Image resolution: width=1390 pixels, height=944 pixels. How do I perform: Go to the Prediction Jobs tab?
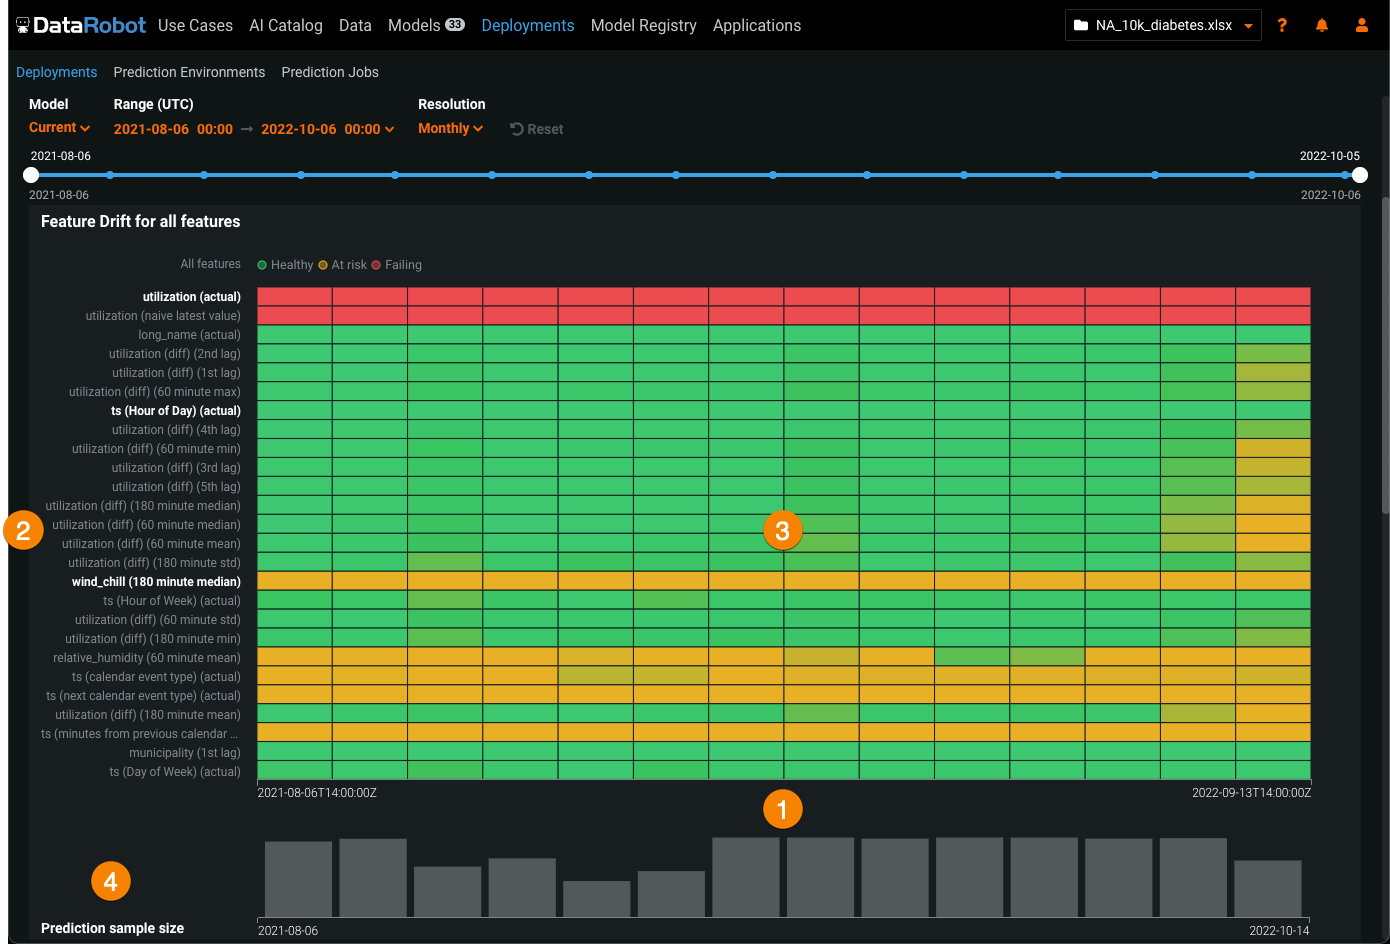(x=330, y=72)
